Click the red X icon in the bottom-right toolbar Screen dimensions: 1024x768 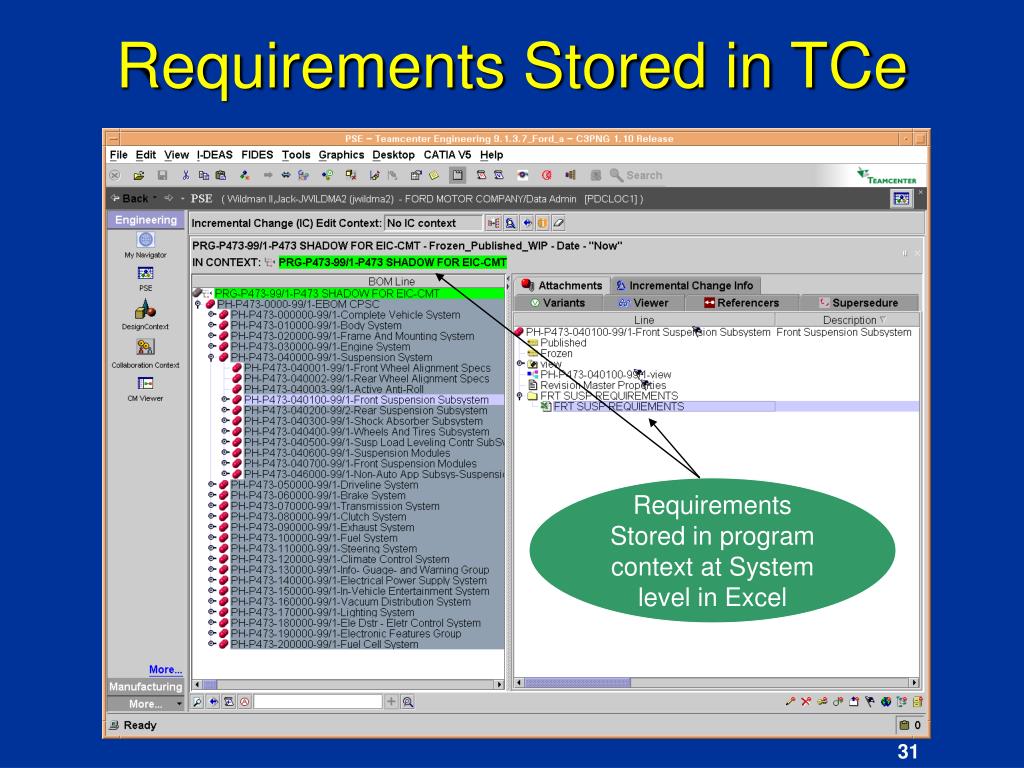(806, 702)
